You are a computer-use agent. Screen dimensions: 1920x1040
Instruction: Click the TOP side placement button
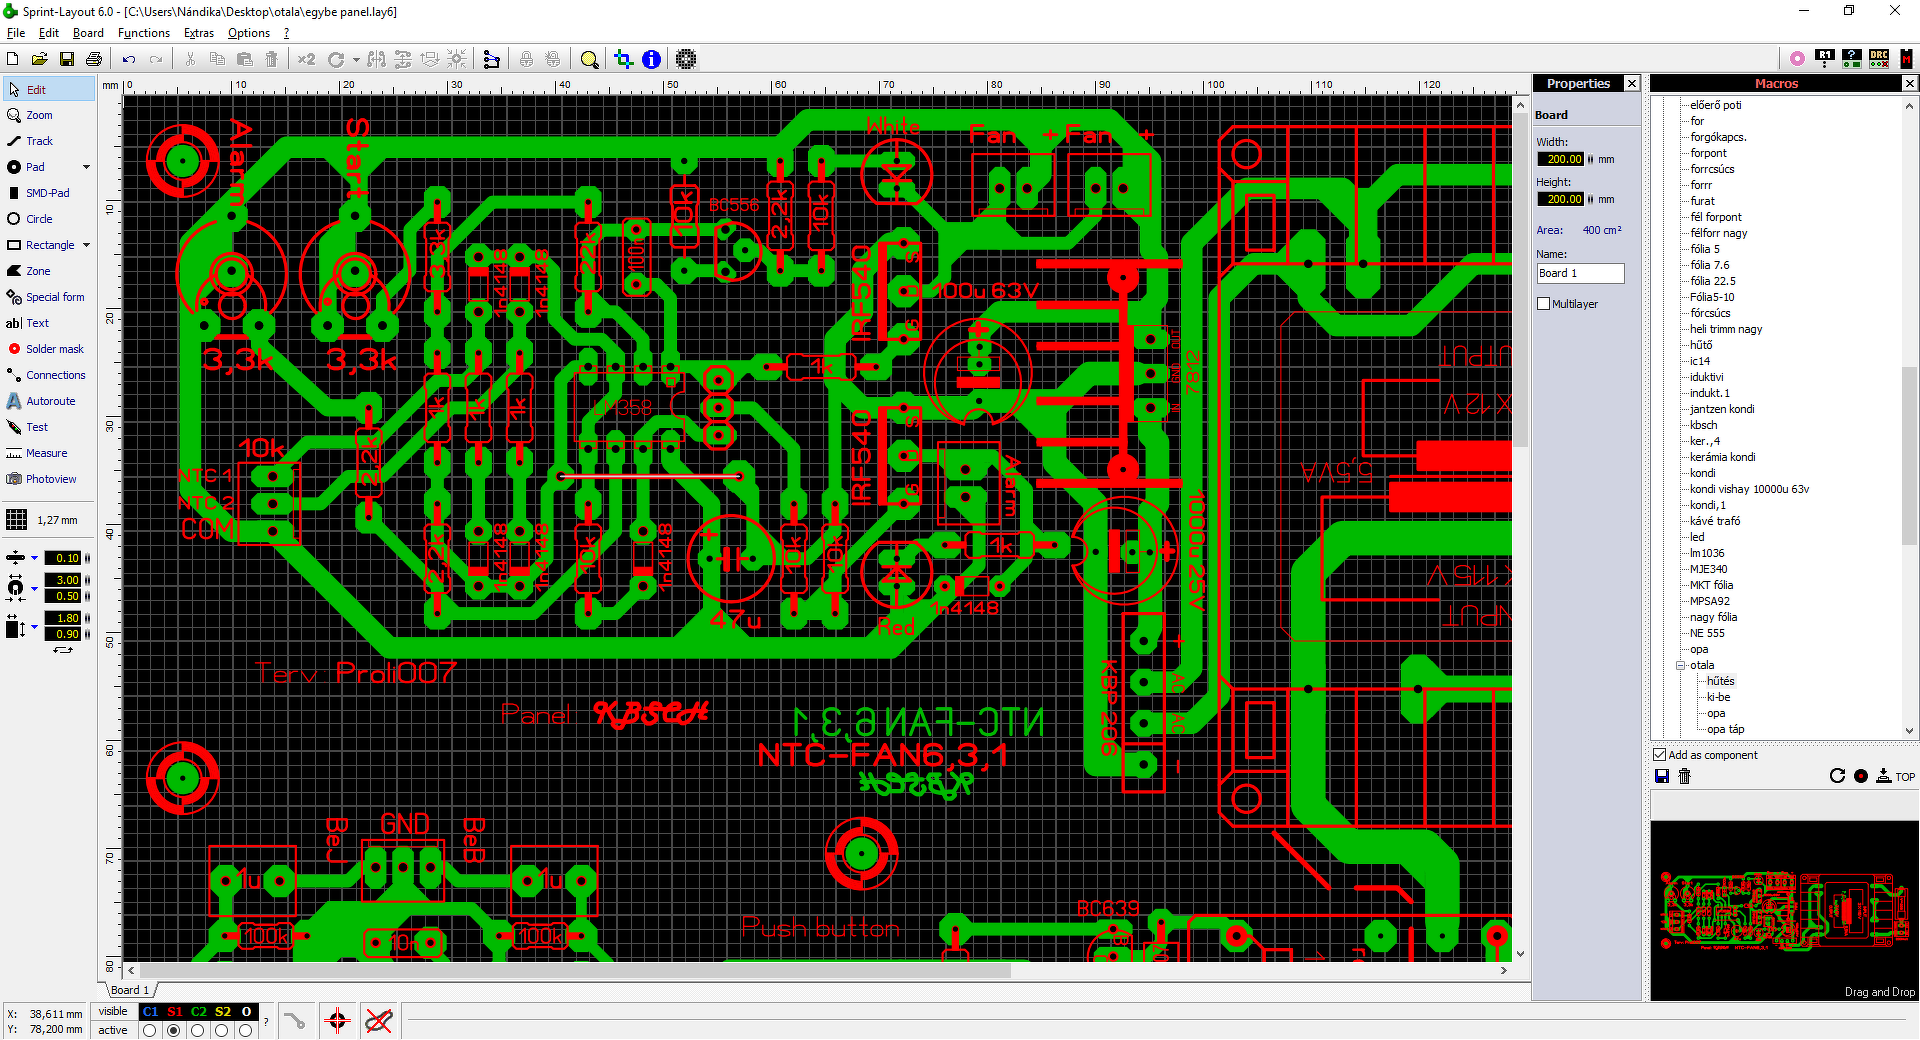tap(1895, 776)
